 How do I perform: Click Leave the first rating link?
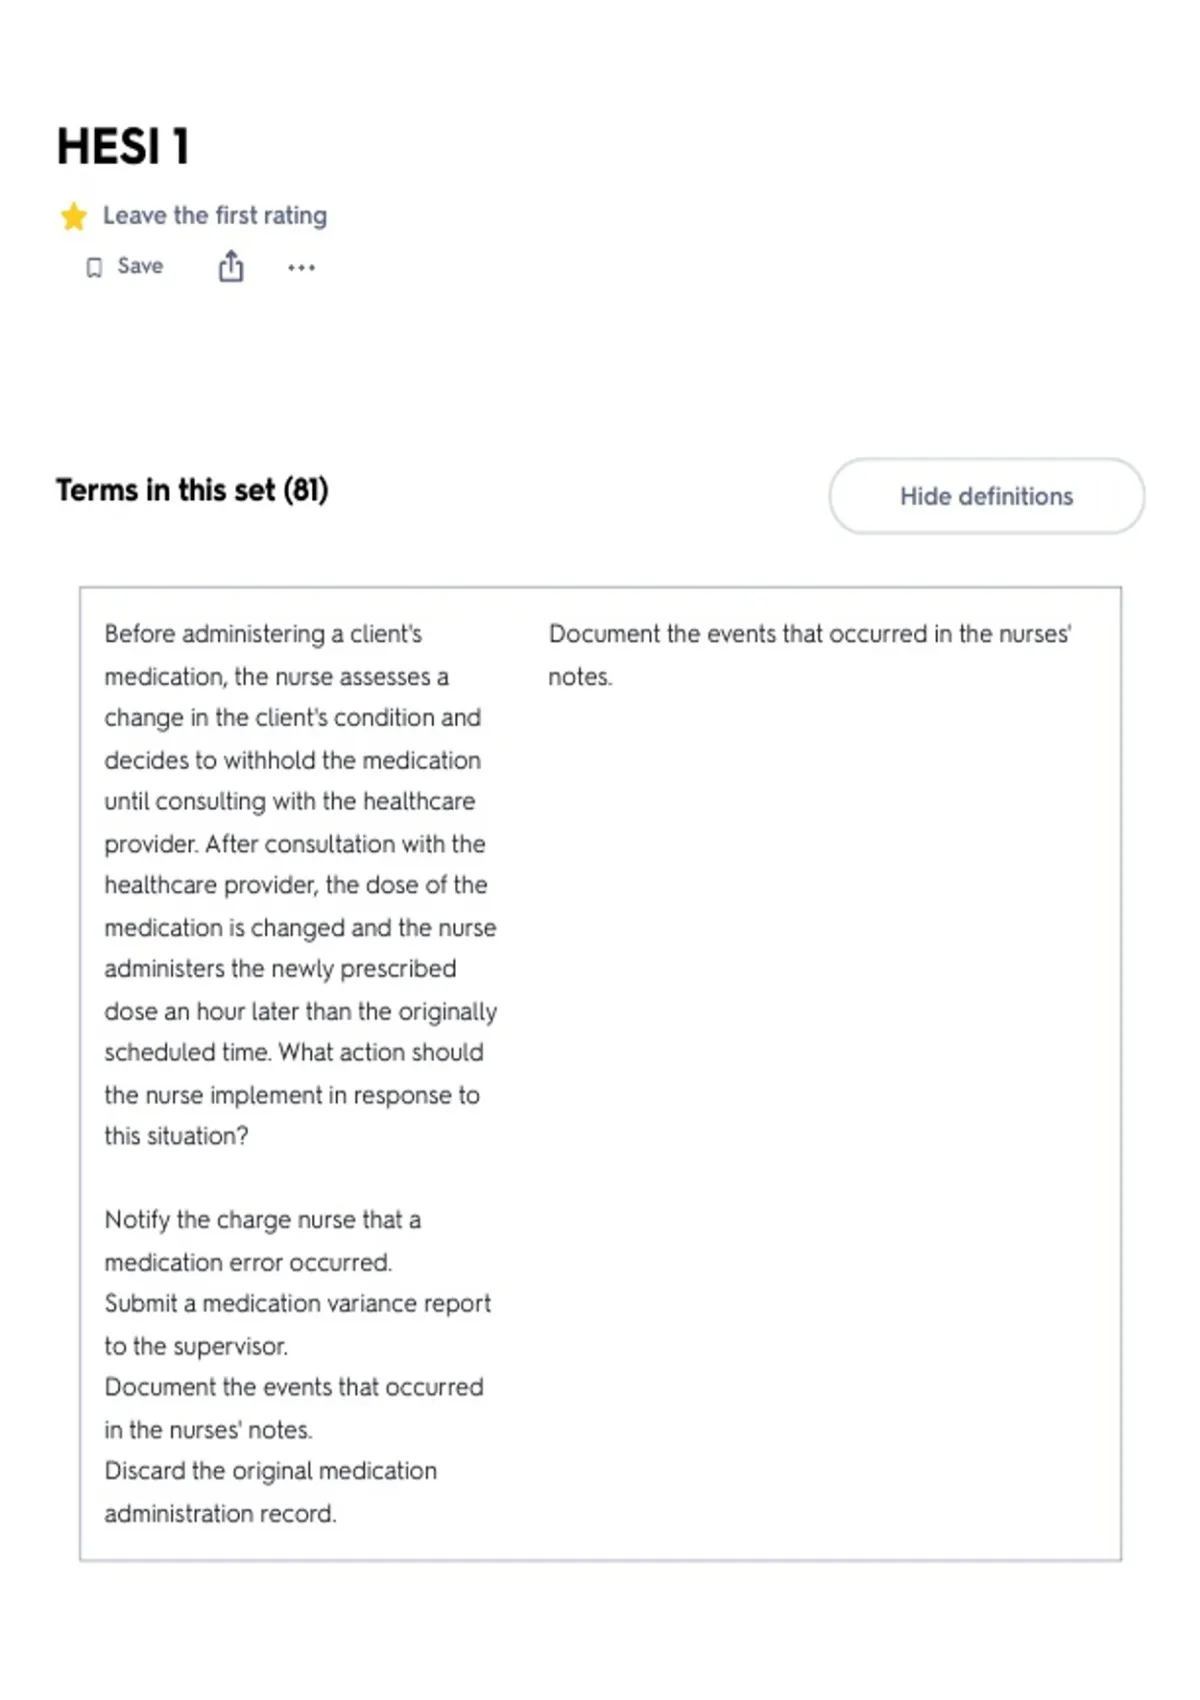point(215,215)
